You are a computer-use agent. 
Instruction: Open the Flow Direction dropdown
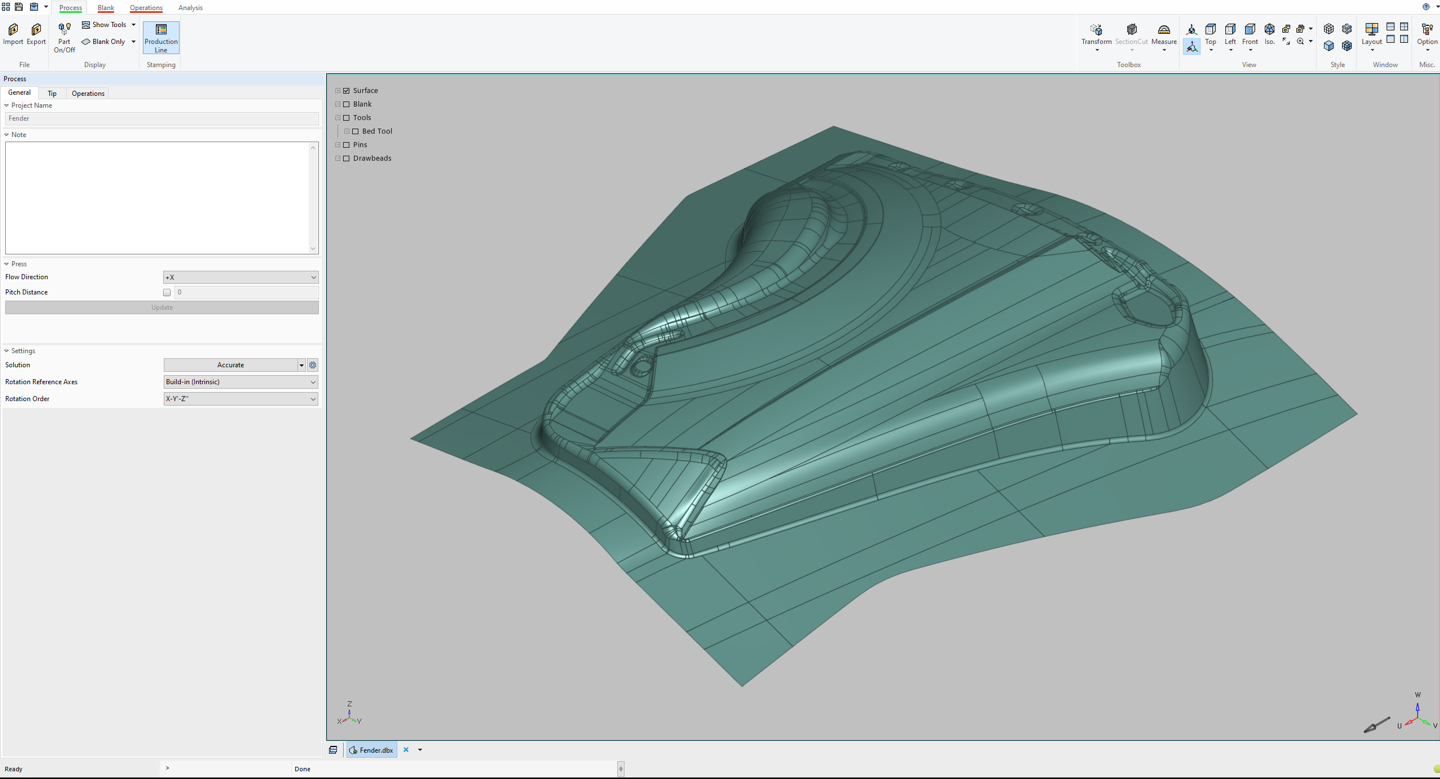tap(240, 277)
